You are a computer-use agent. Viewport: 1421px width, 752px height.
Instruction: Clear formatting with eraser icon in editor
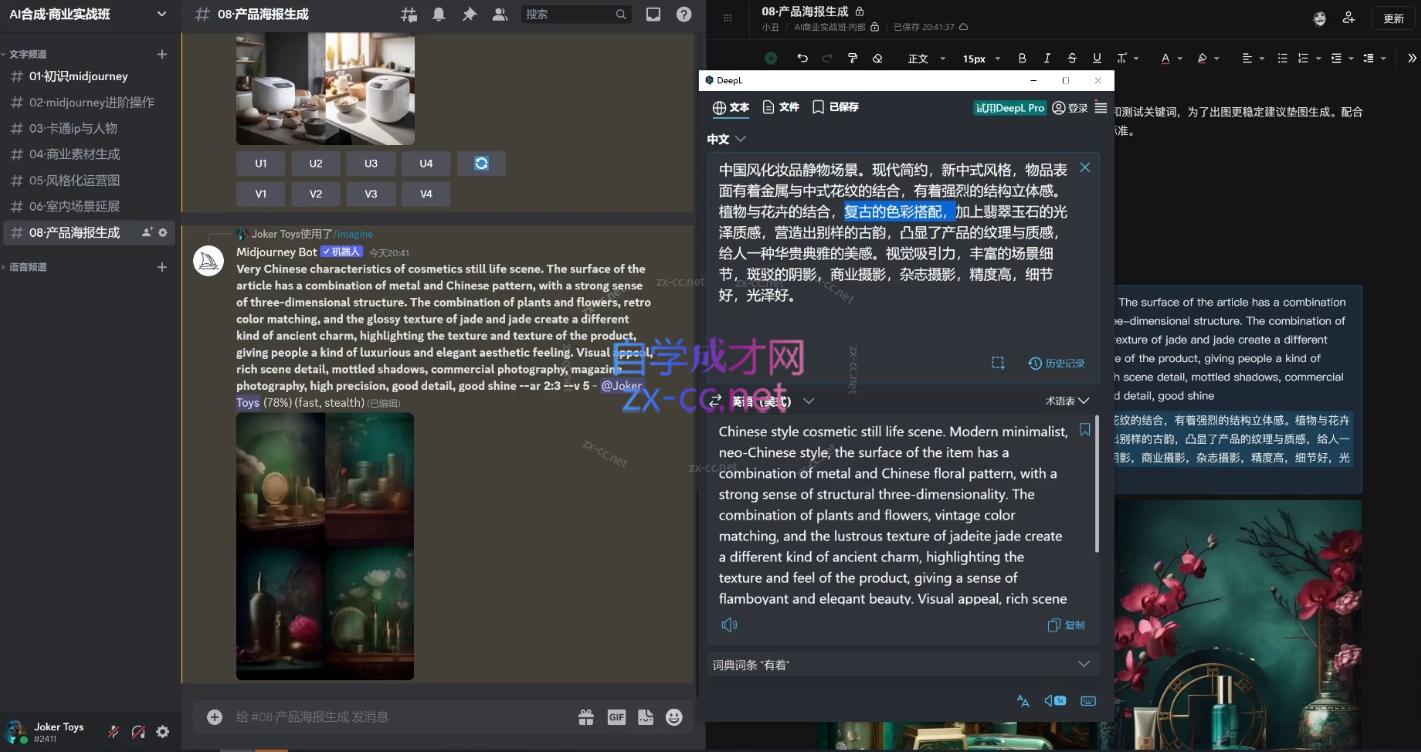pos(877,59)
